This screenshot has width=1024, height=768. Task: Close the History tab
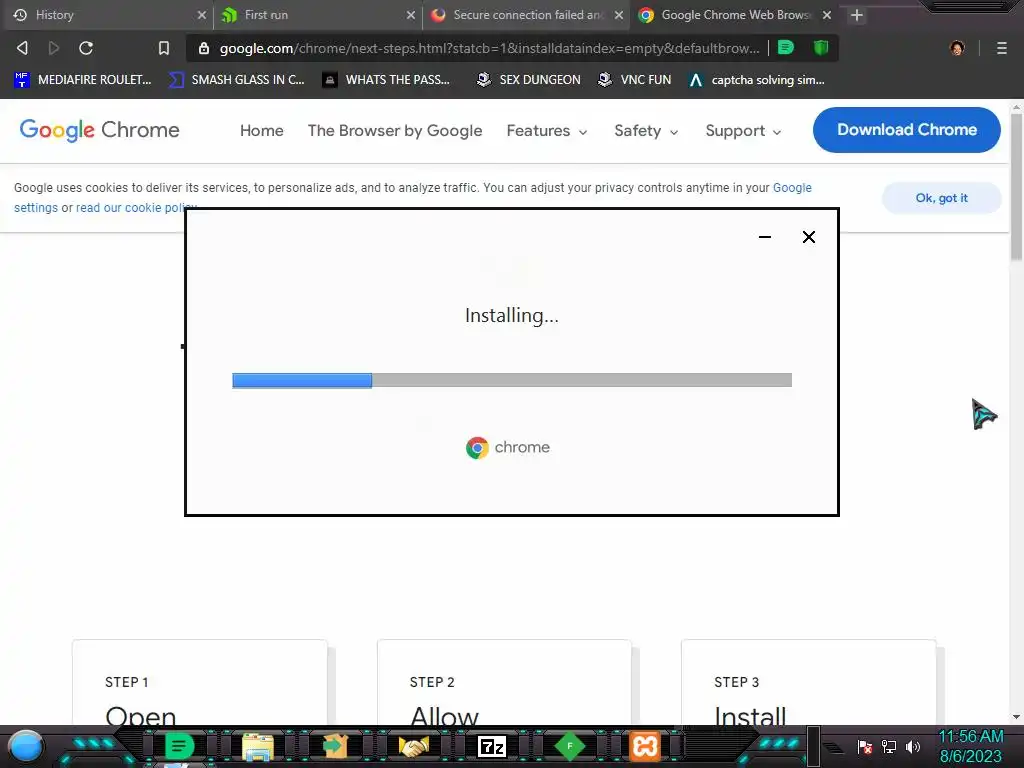pyautogui.click(x=202, y=15)
